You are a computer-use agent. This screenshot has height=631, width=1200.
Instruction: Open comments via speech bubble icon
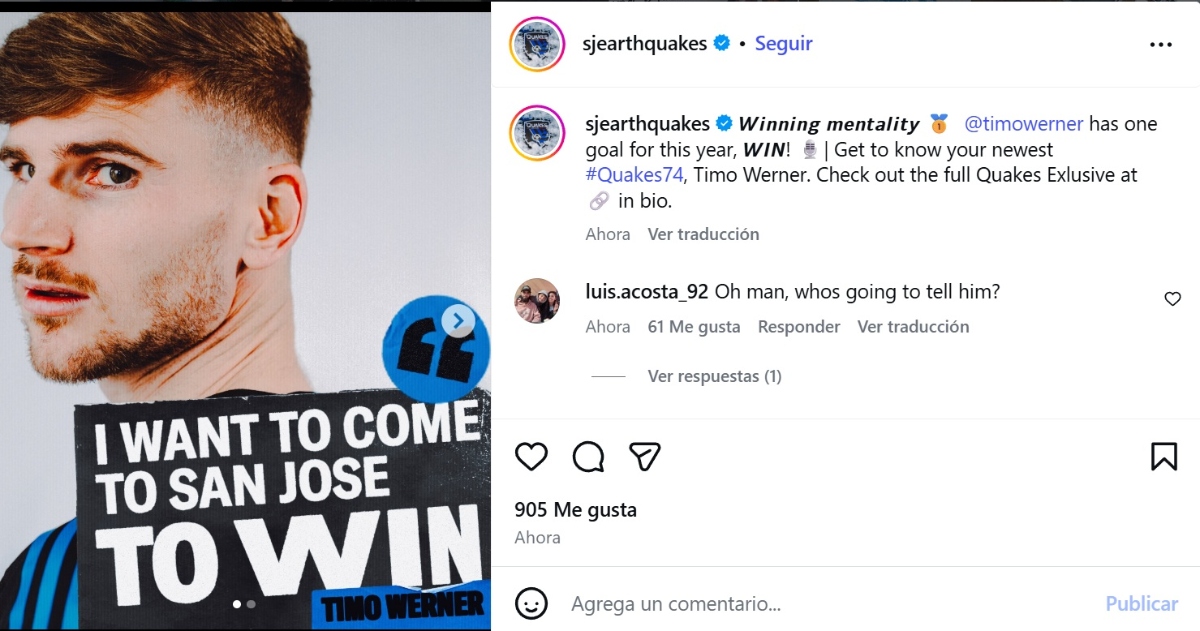coord(588,457)
